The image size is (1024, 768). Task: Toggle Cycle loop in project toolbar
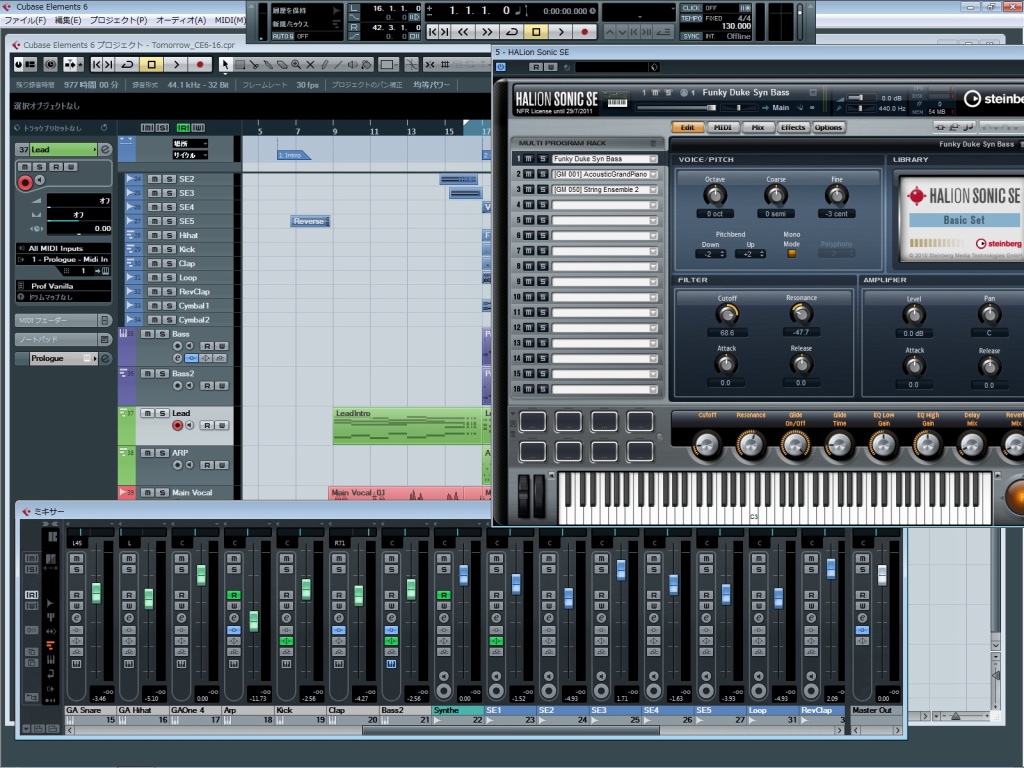pyautogui.click(x=128, y=65)
